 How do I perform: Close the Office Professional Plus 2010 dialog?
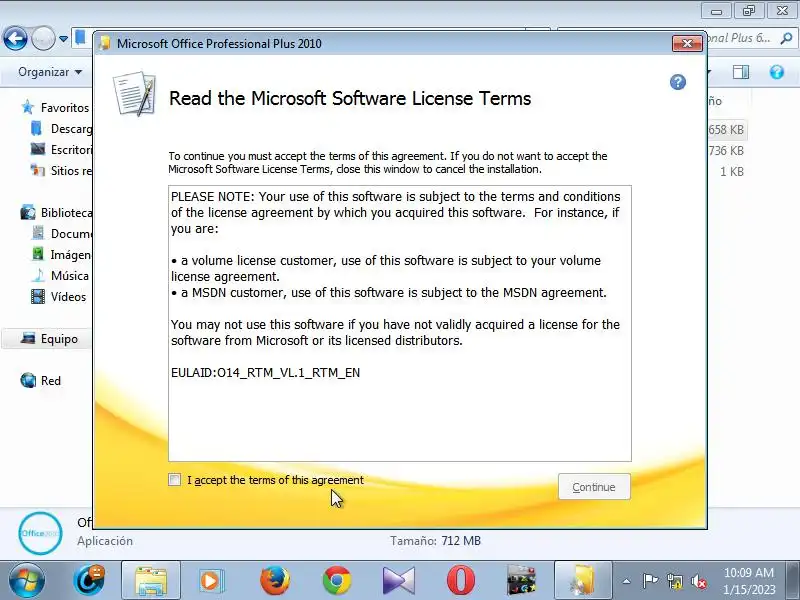click(x=687, y=43)
